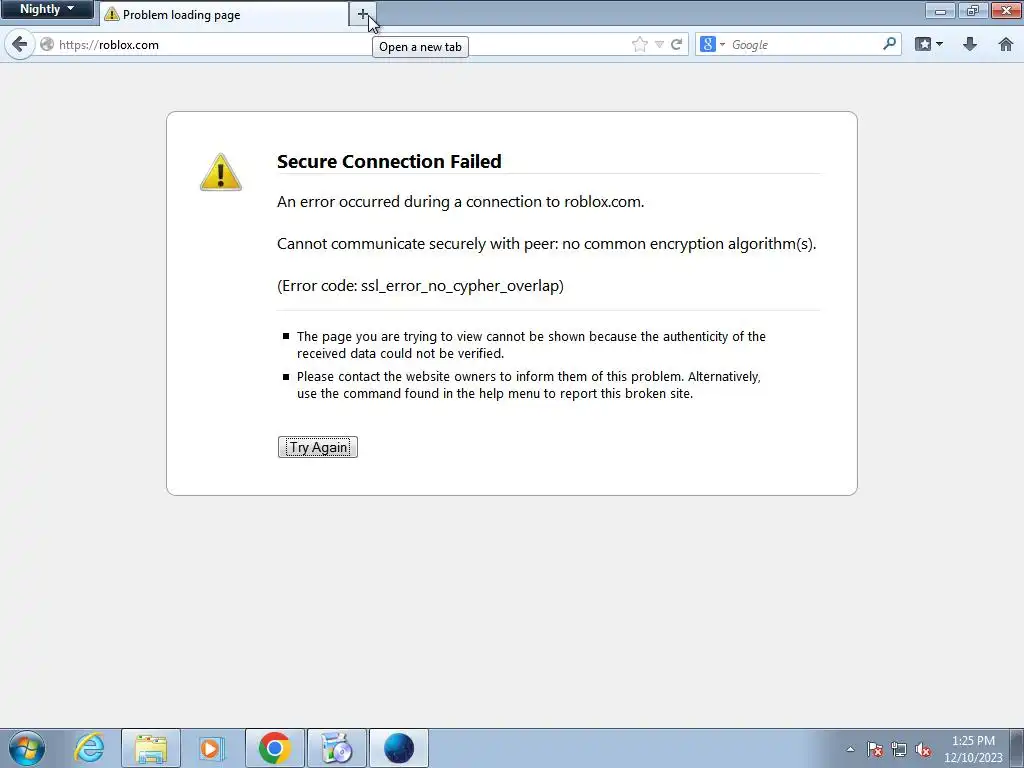Open Windows Media Player in taskbar
1024x768 pixels.
(211, 748)
